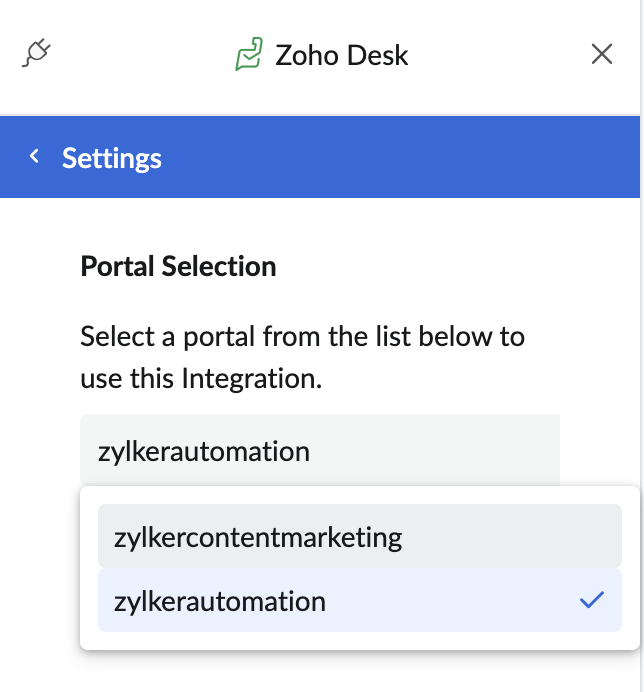Close the Zoho Desk panel
Image resolution: width=644 pixels, height=692 pixels.
pyautogui.click(x=602, y=54)
